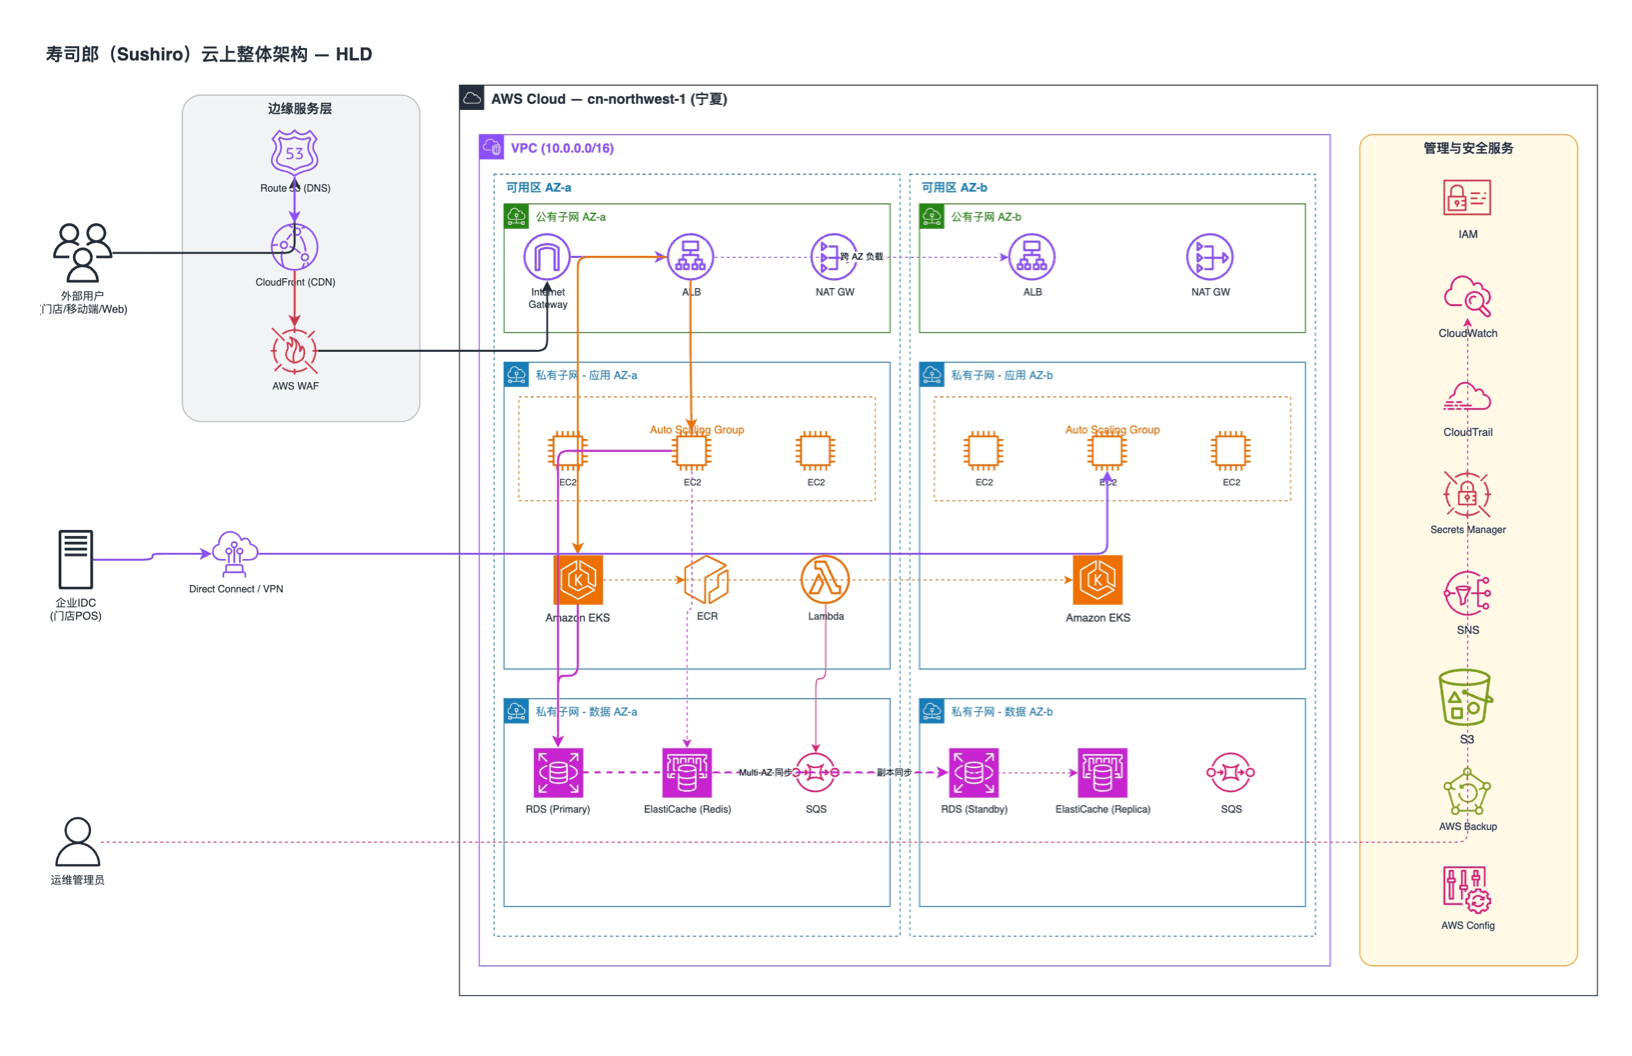Select the AWS Config icon
Viewport: 1632px width, 1056px height.
pyautogui.click(x=1467, y=890)
